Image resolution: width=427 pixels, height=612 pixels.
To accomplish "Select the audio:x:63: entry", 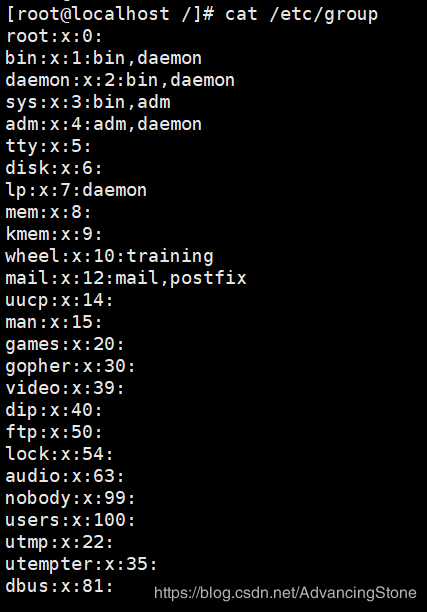I will tap(65, 476).
